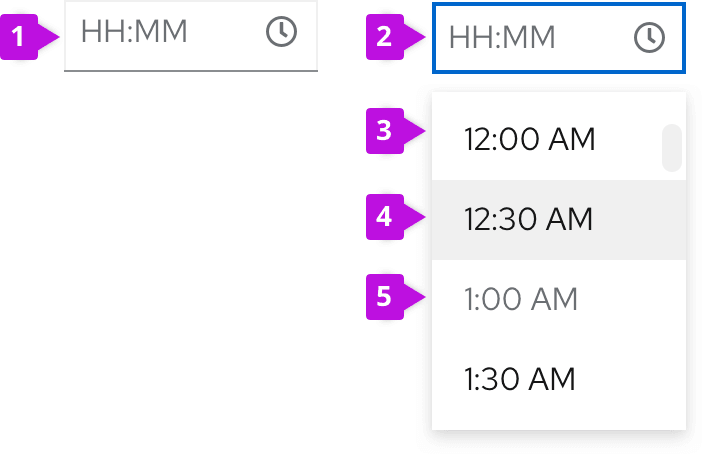Select the 12:00 AM time option
702x454 pixels.
529,139
